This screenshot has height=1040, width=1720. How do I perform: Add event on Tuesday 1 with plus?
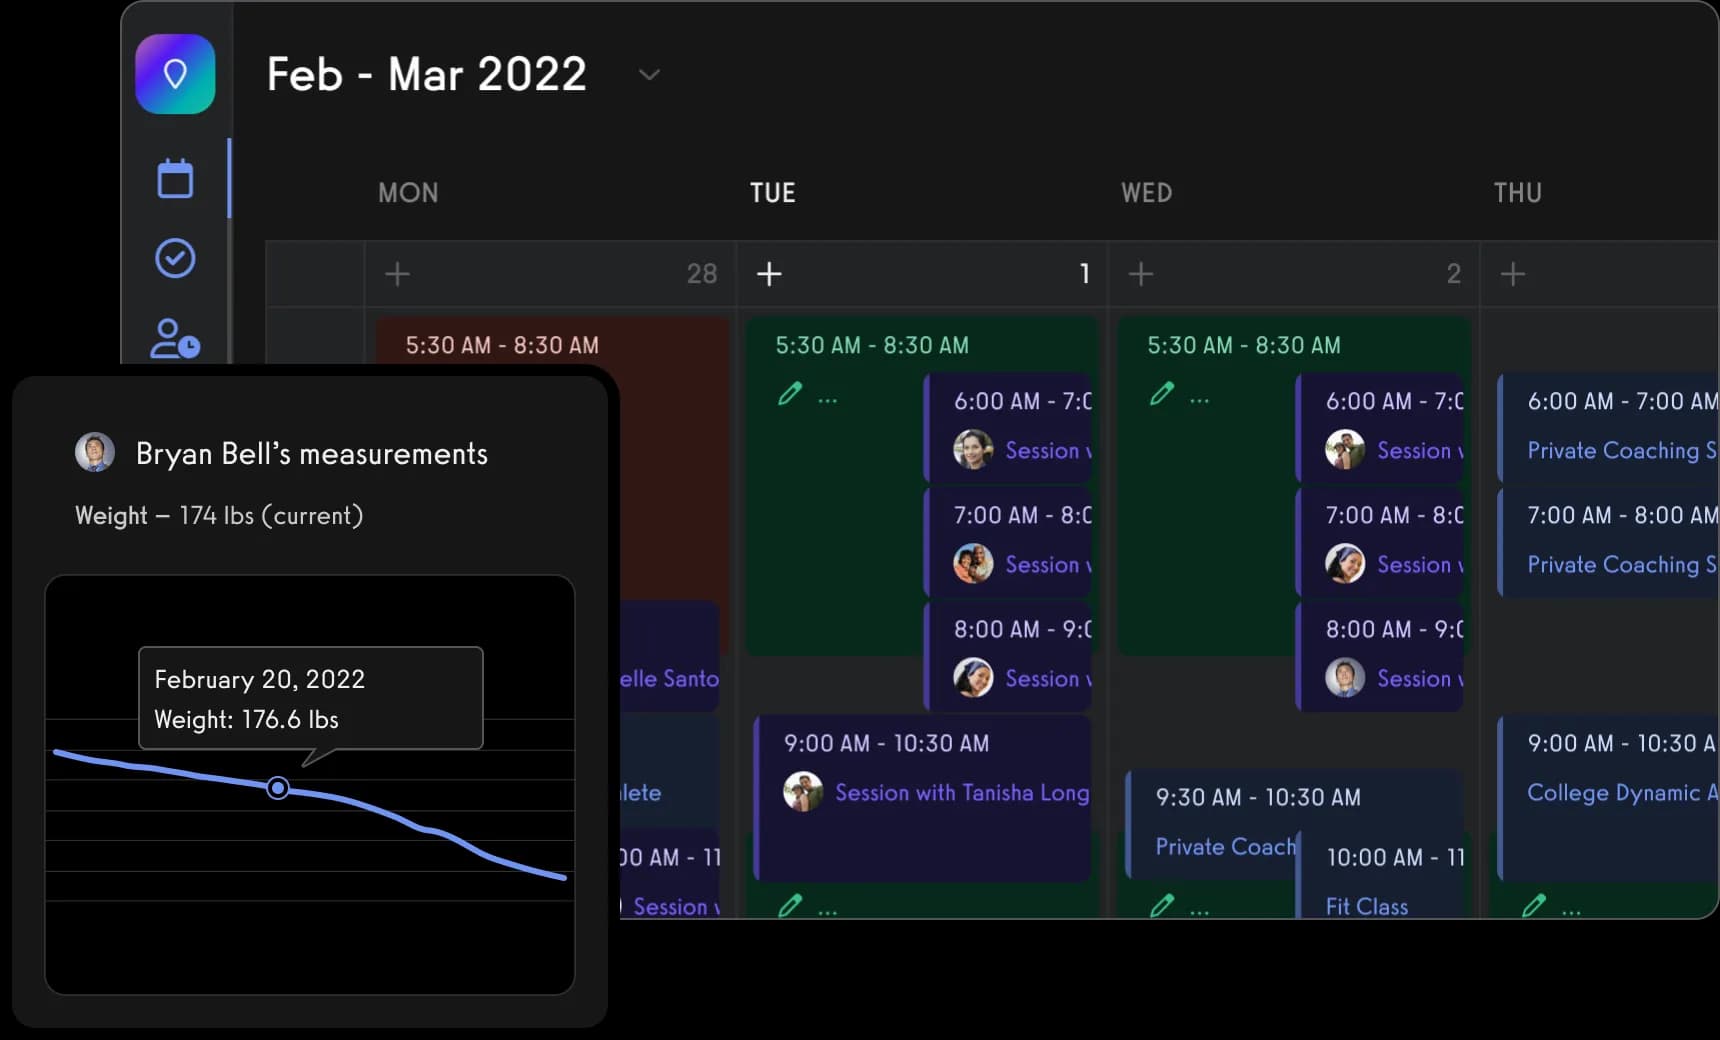(x=769, y=273)
